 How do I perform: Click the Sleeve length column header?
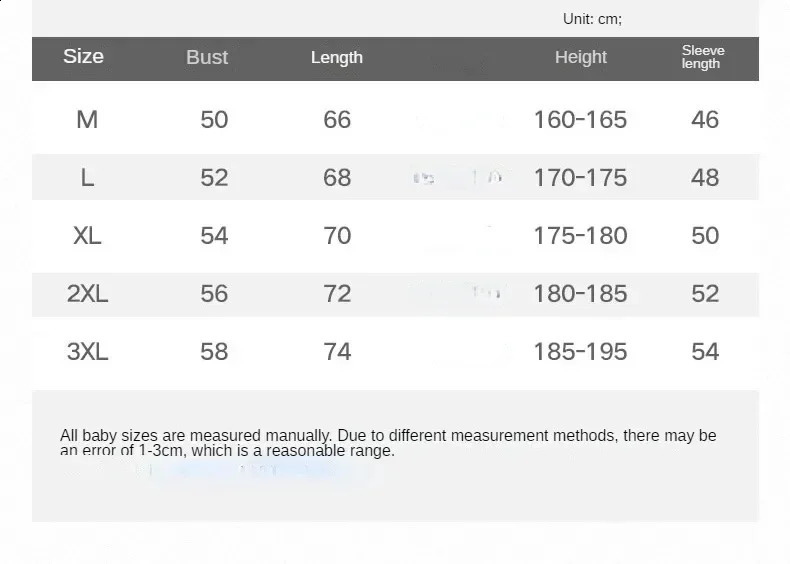(x=703, y=57)
